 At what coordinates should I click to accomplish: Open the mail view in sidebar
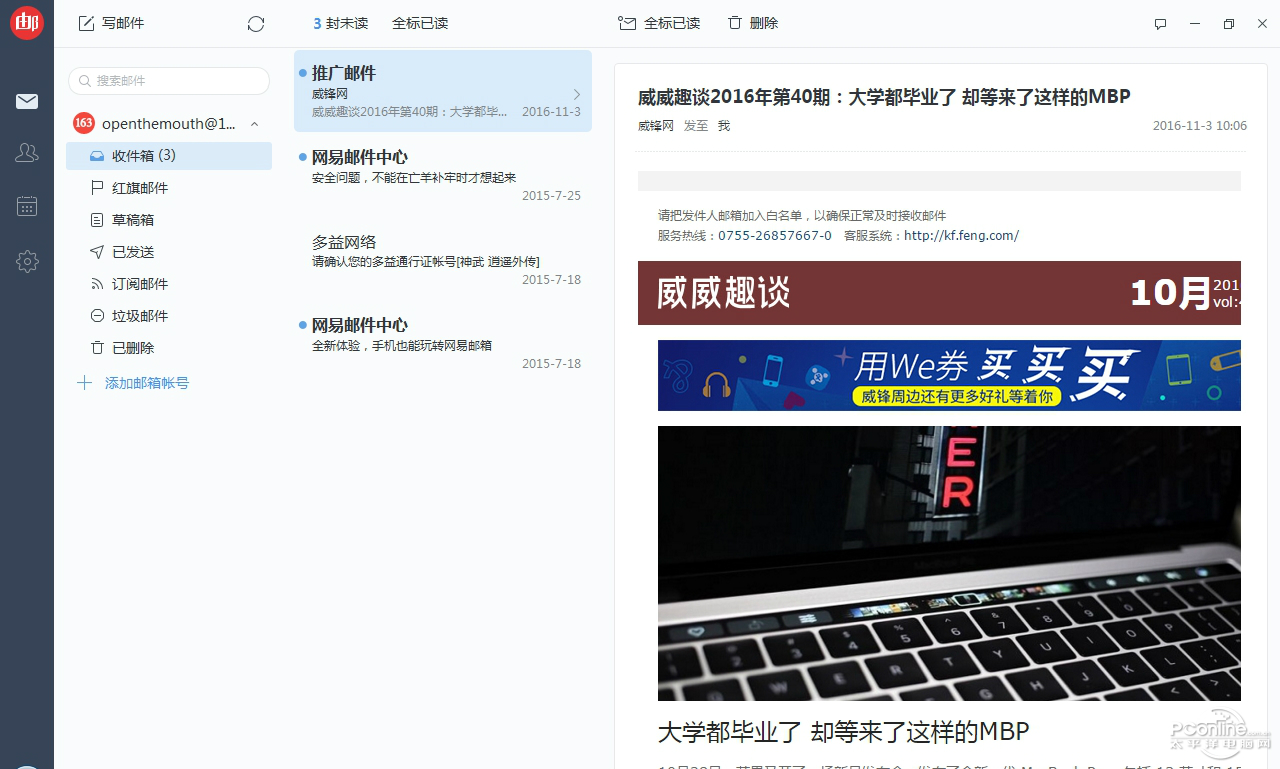coord(27,101)
